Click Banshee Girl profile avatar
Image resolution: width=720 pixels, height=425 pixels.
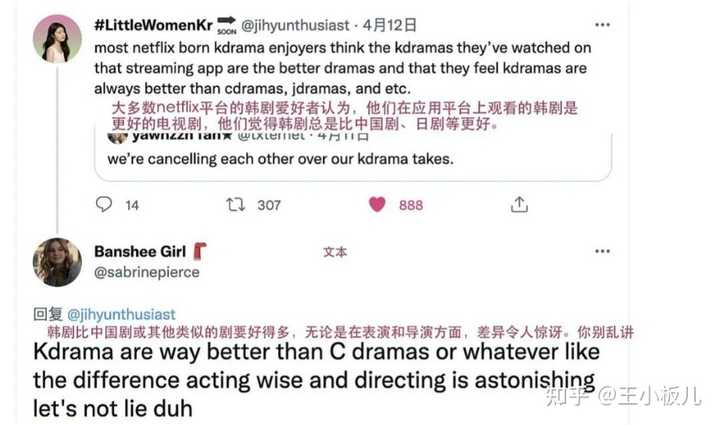(x=57, y=262)
